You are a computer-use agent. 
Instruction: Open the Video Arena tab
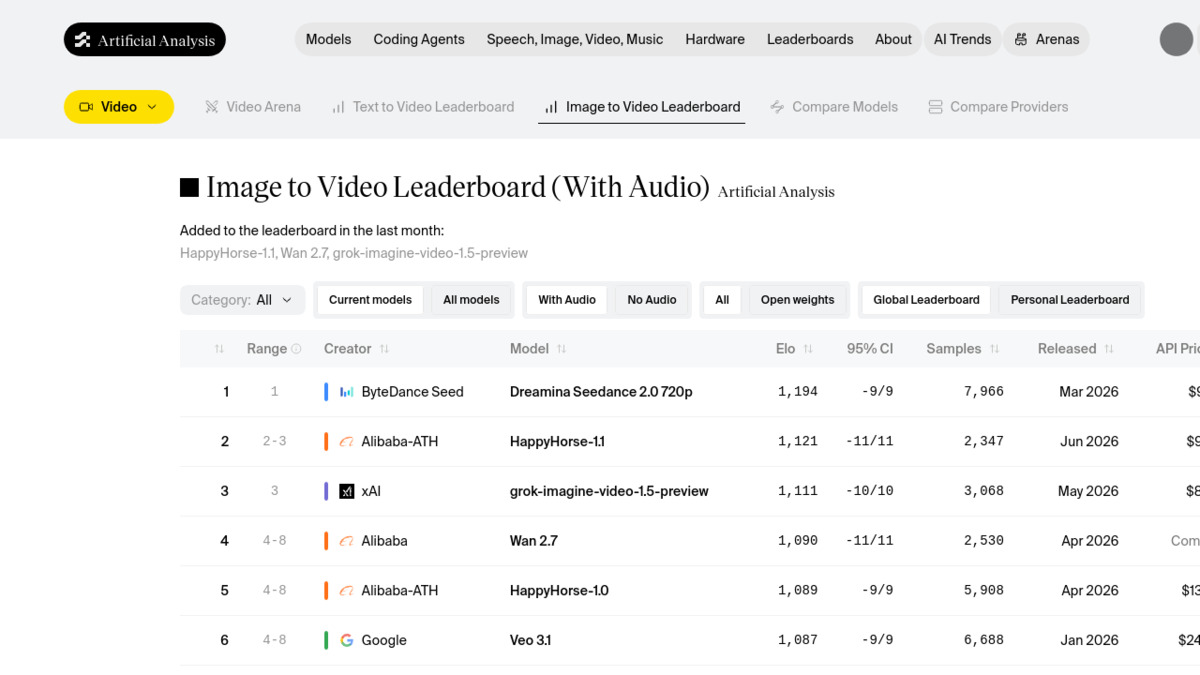pyautogui.click(x=252, y=107)
